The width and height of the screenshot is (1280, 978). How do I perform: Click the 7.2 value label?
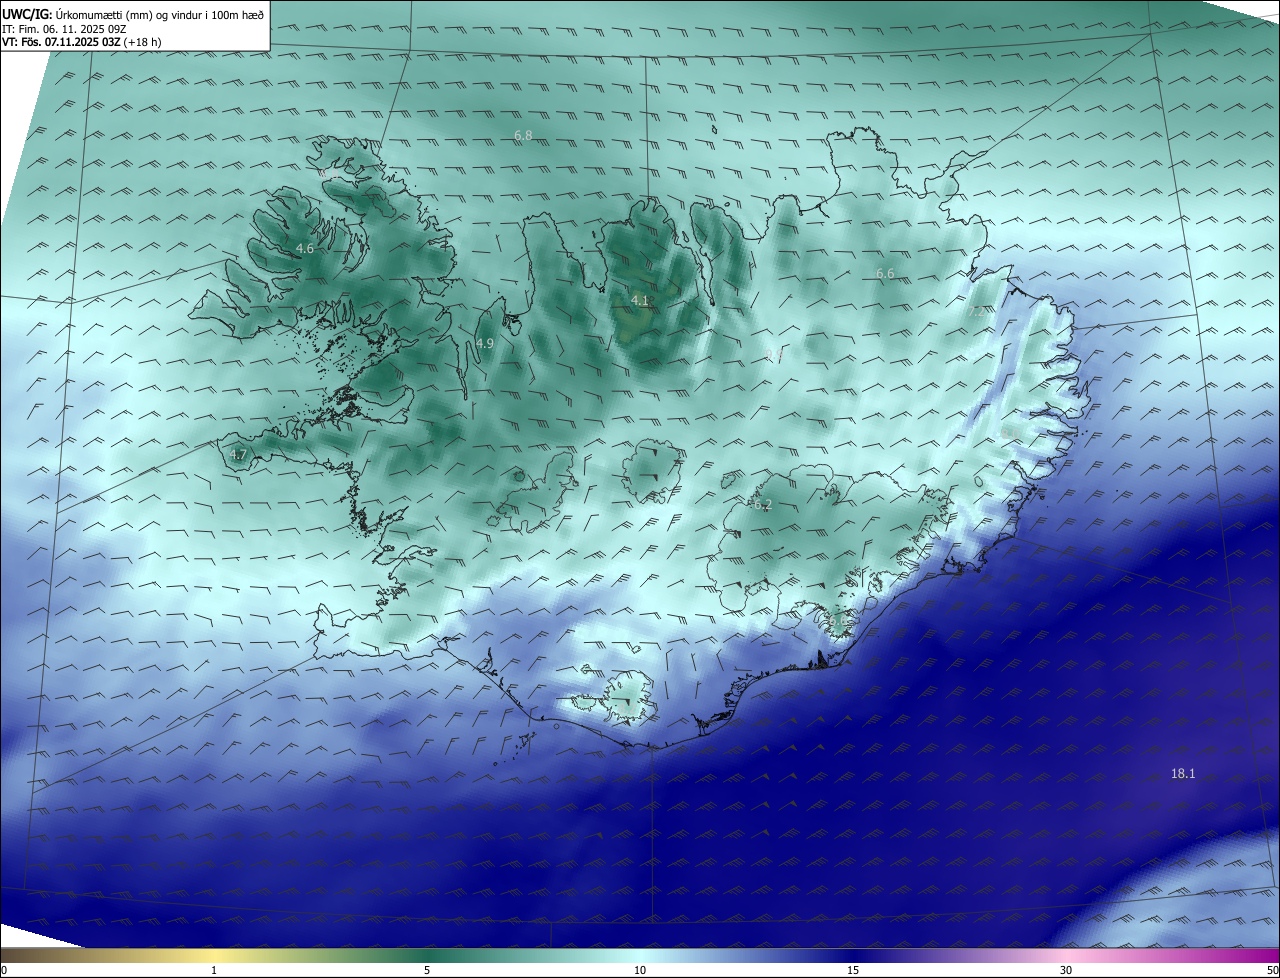coord(976,312)
